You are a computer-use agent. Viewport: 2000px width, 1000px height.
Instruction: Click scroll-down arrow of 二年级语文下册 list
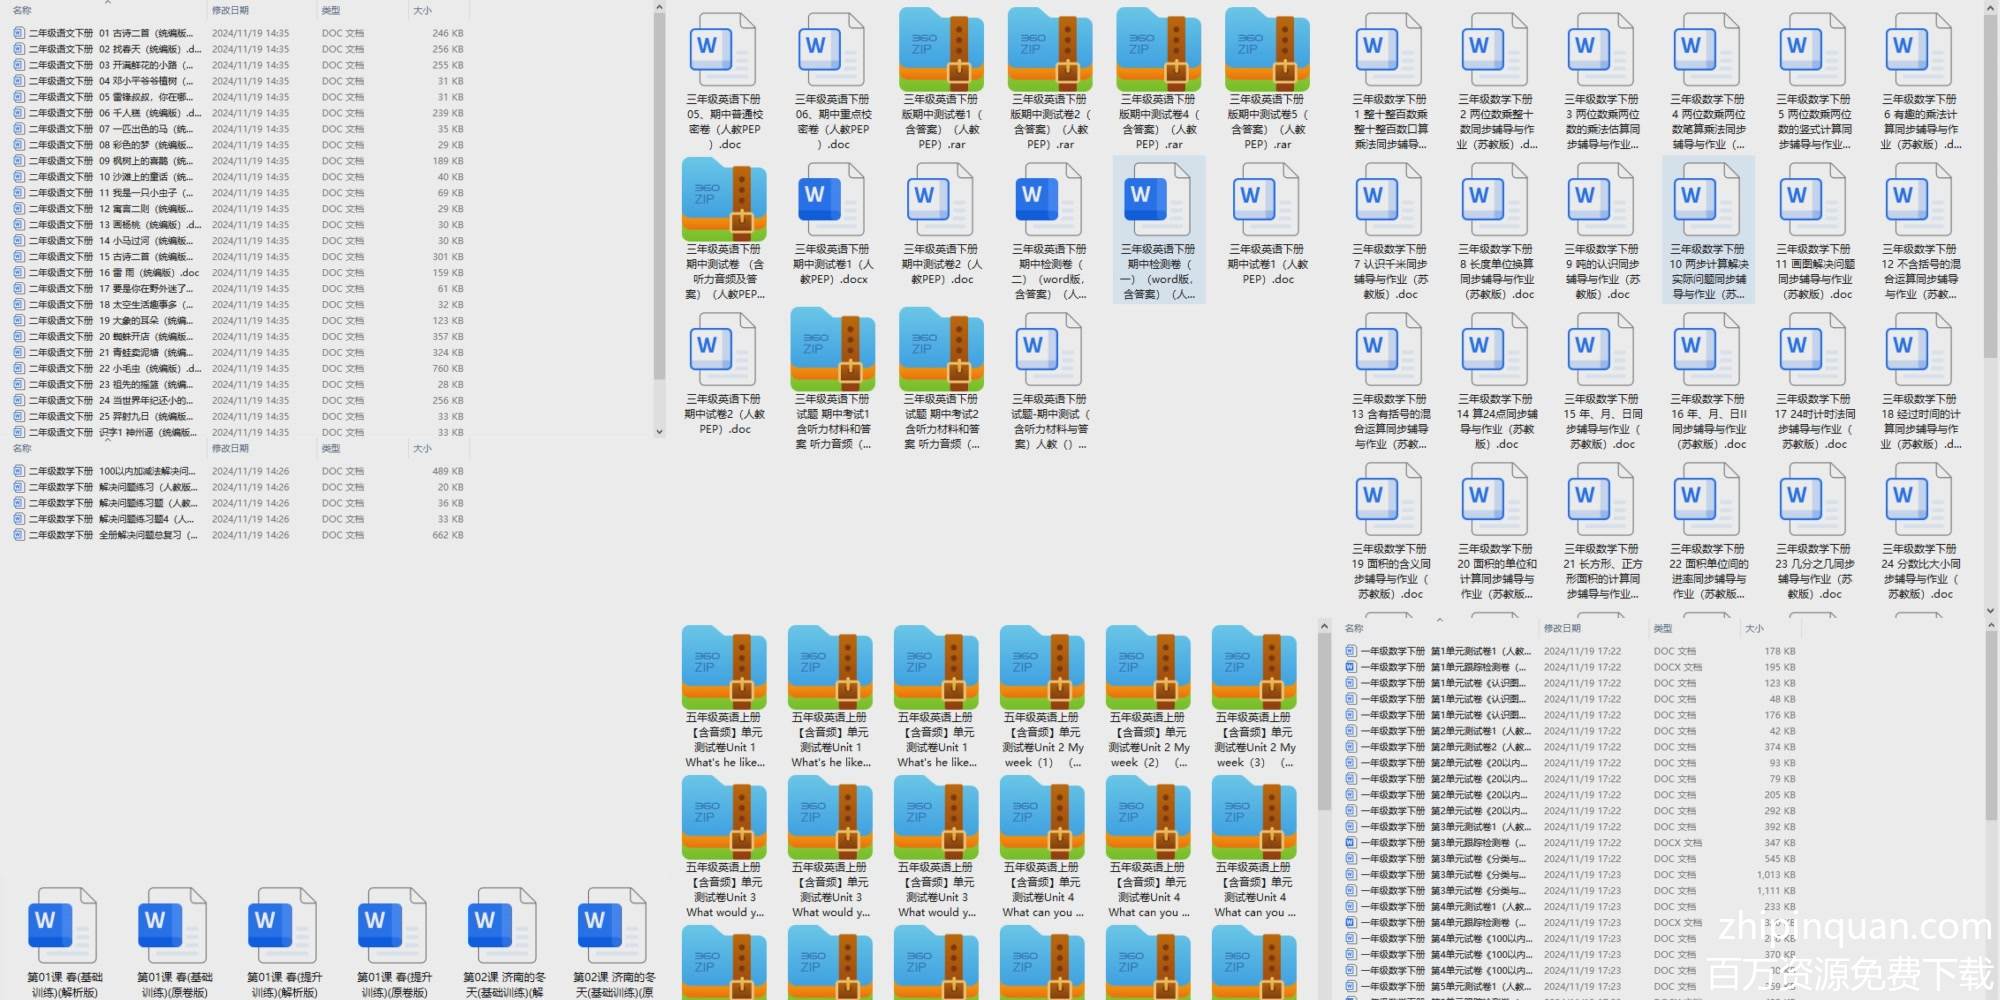(659, 432)
